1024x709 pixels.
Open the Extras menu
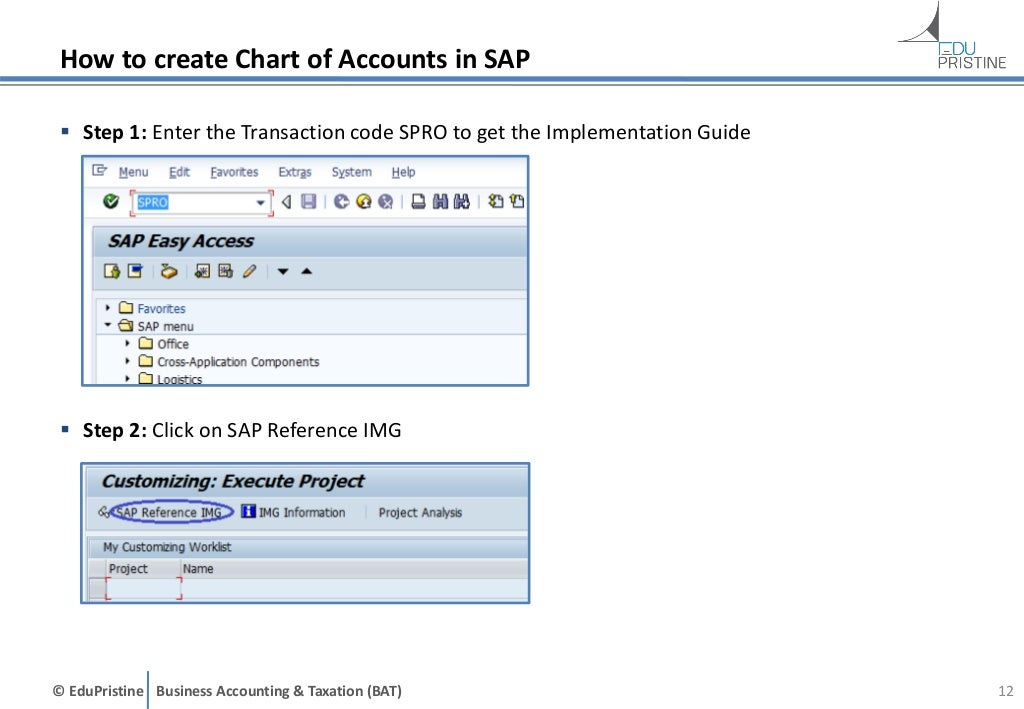coord(295,172)
